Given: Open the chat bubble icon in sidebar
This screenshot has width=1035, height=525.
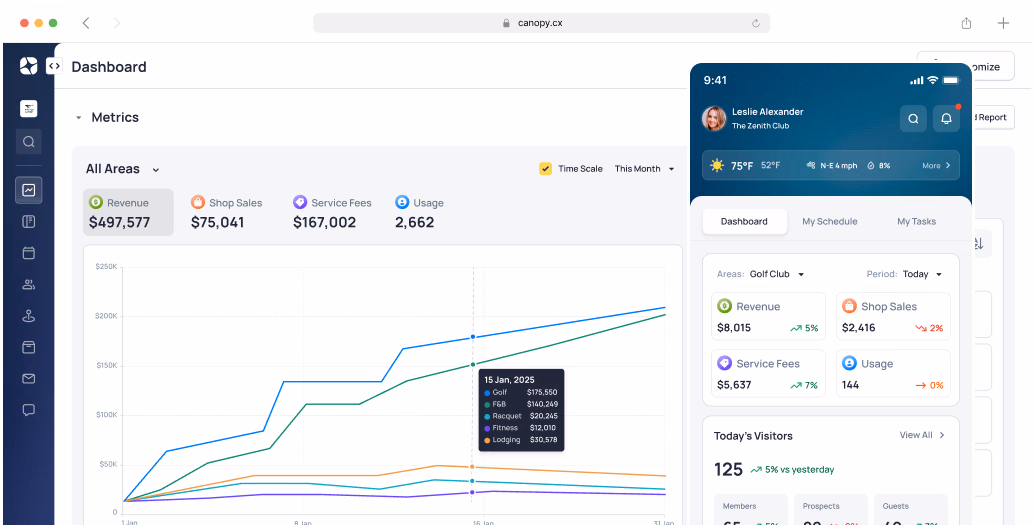Looking at the screenshot, I should [x=28, y=410].
